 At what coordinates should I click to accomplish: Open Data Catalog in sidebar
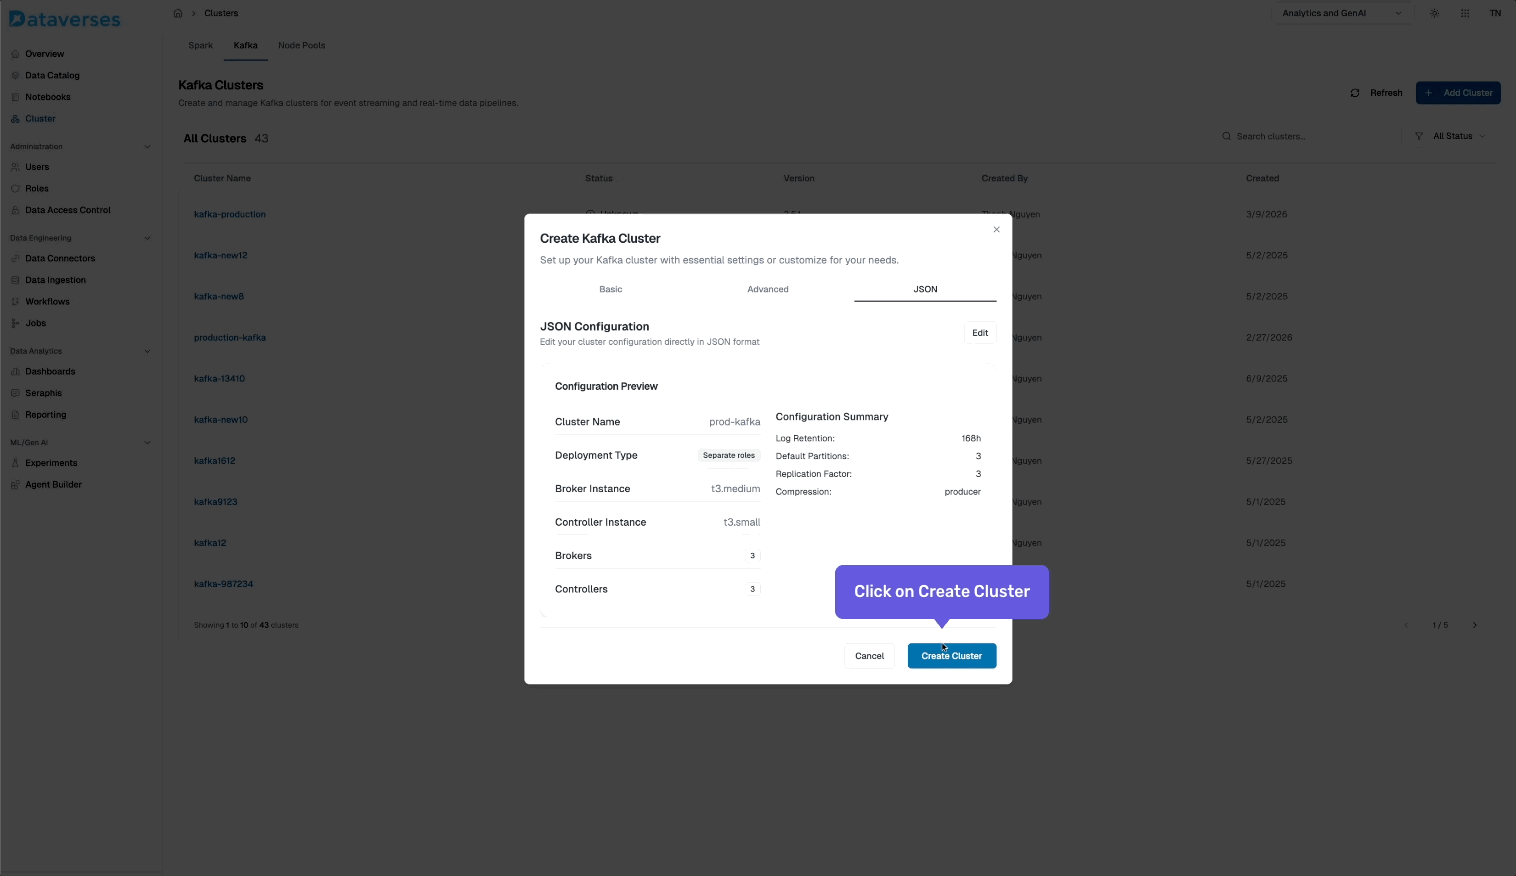(52, 75)
